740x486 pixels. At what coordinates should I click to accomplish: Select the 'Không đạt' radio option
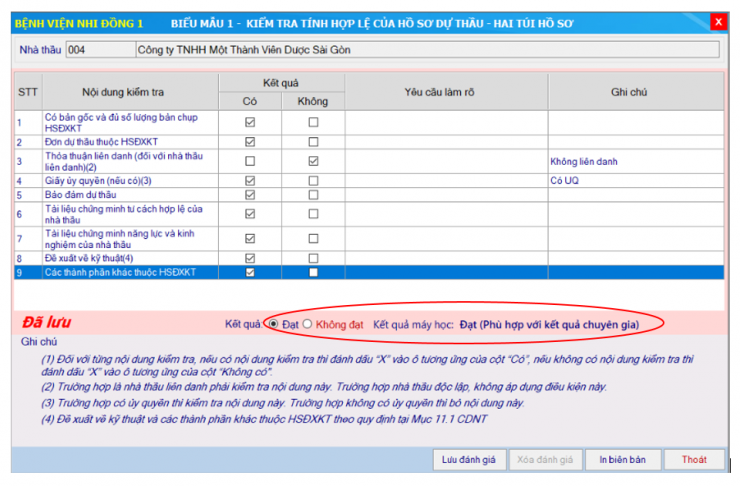pyautogui.click(x=307, y=325)
